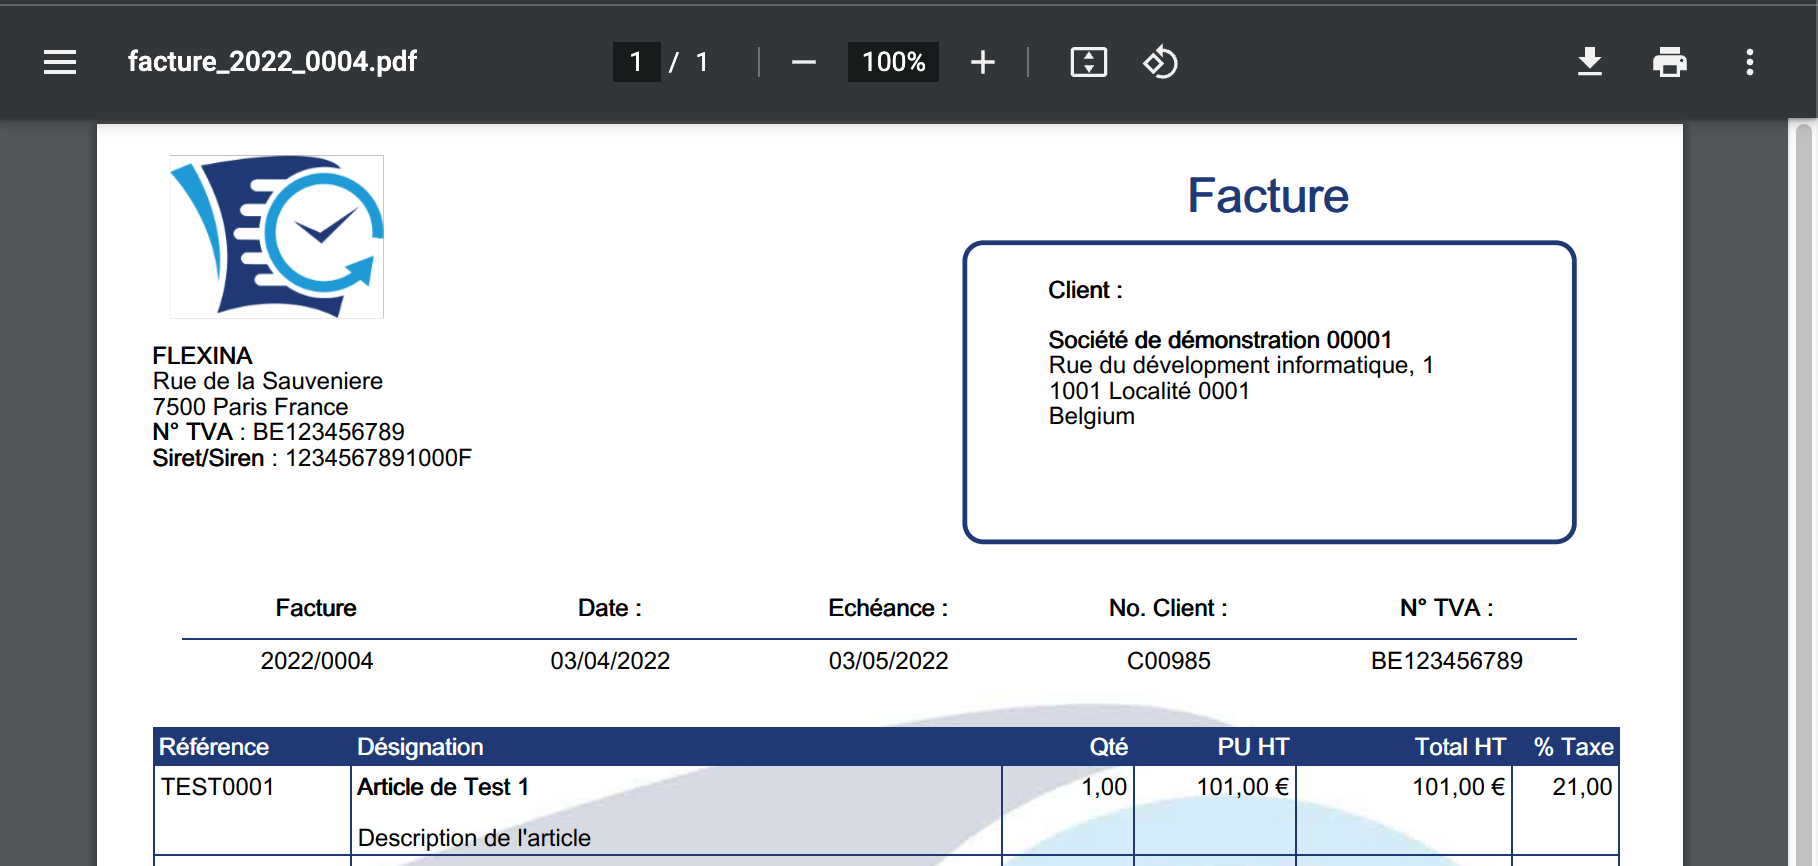Image resolution: width=1818 pixels, height=866 pixels.
Task: Click the vertical scrollbar thumb
Action: (x=1803, y=493)
